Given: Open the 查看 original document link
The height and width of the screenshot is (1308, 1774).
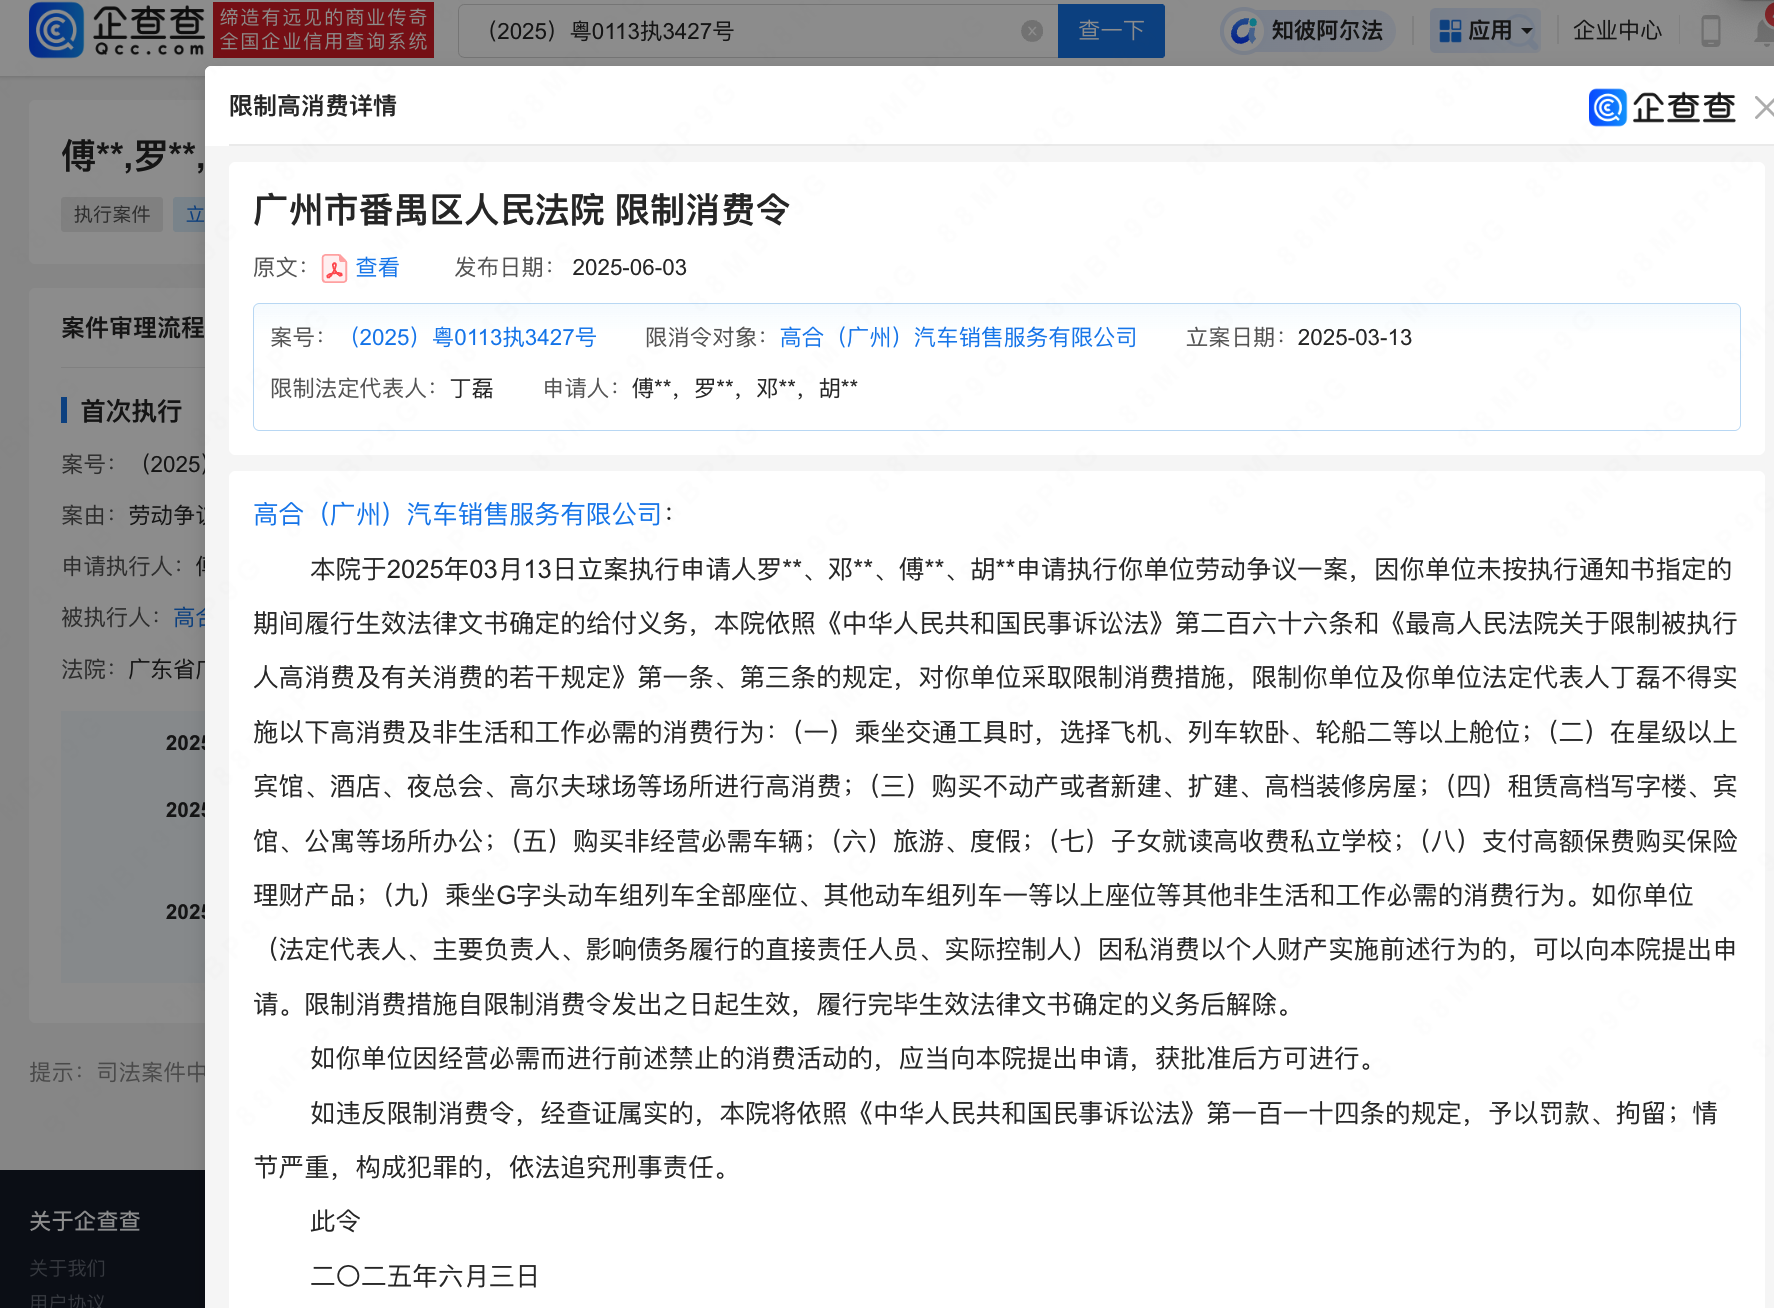Looking at the screenshot, I should (x=377, y=268).
